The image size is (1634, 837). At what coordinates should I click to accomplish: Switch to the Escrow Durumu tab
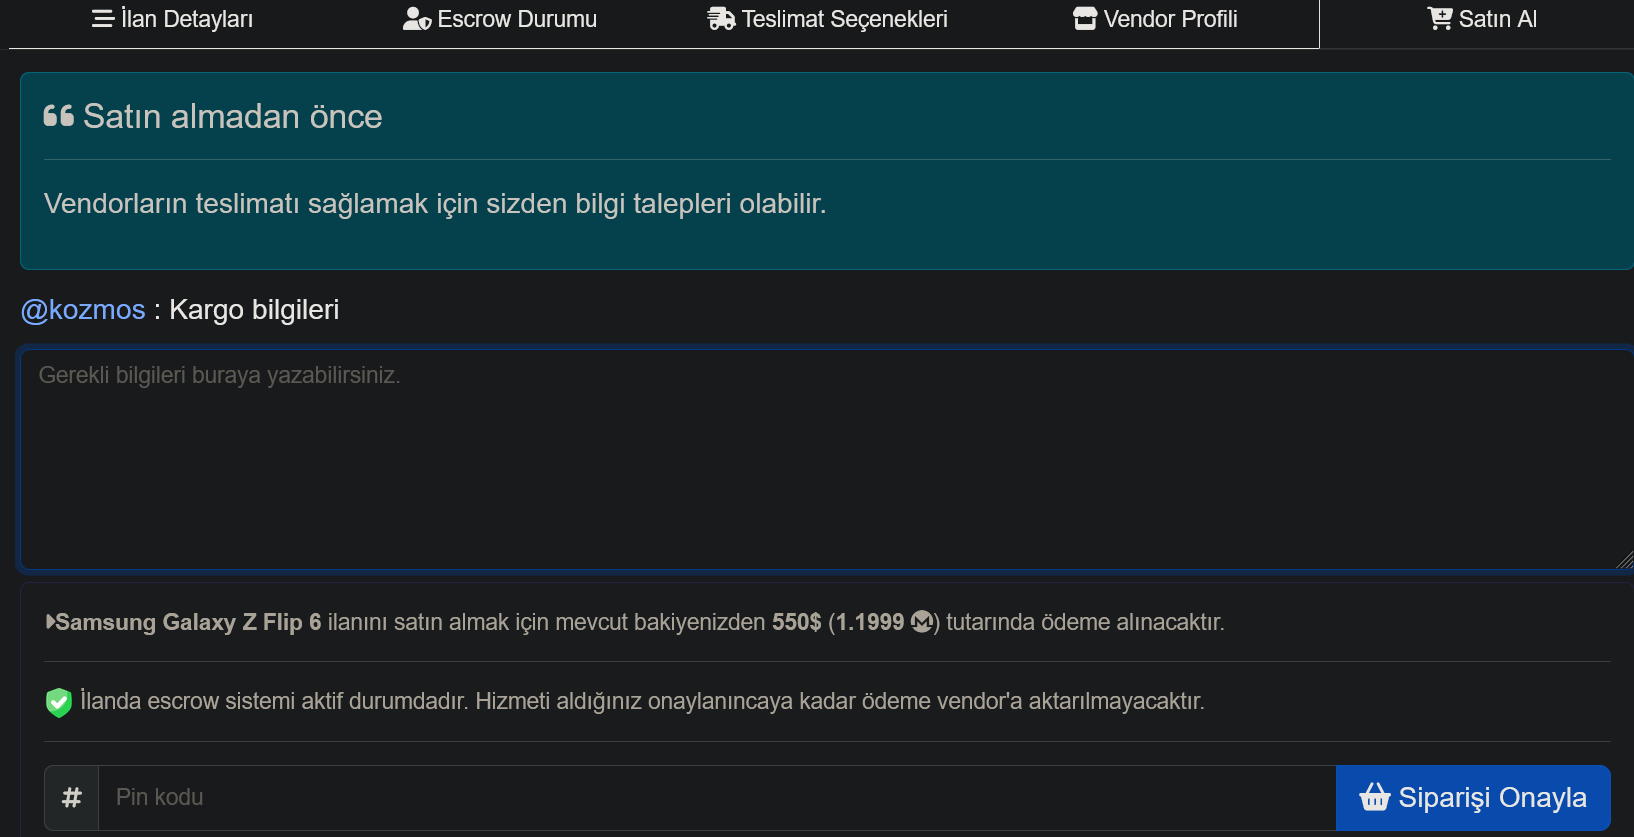tap(499, 19)
